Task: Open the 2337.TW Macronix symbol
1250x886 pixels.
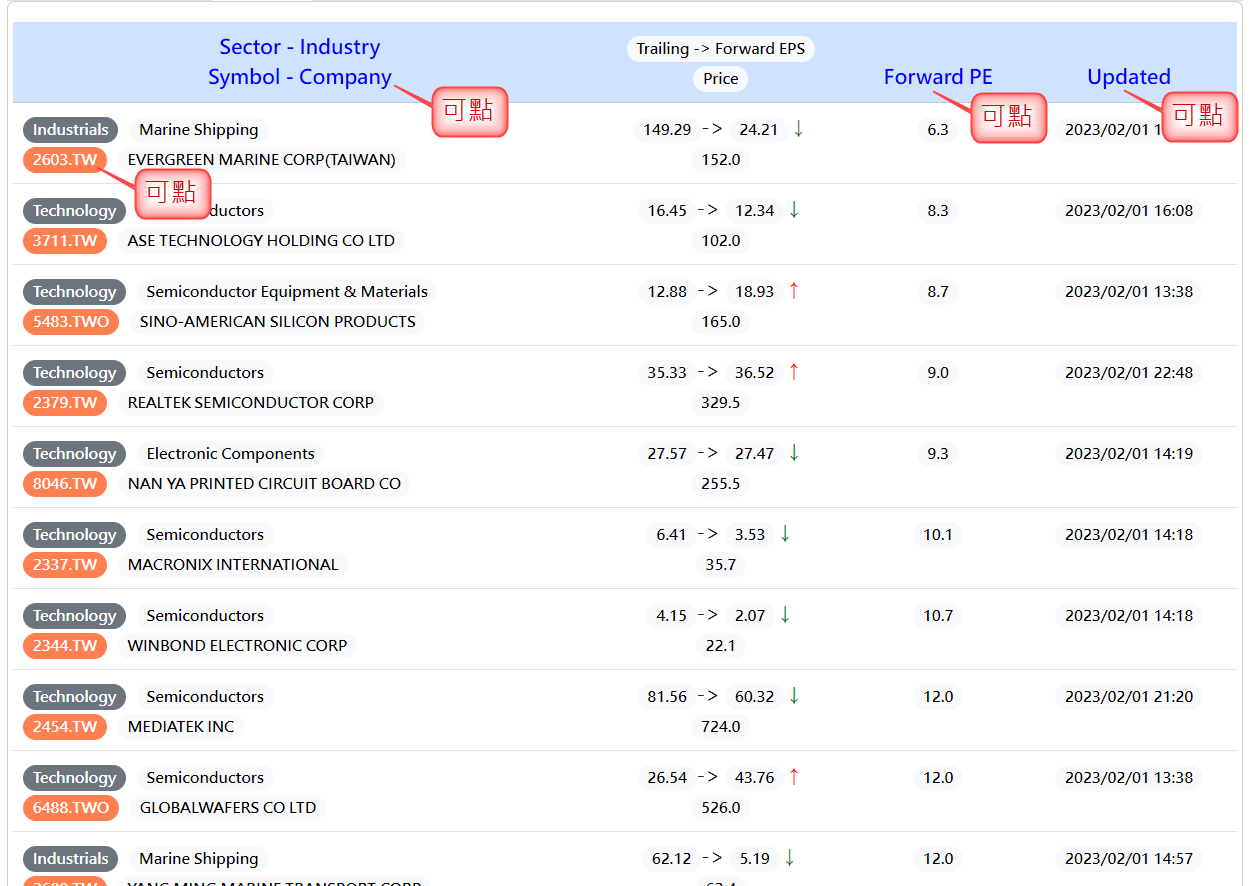Action: 64,565
